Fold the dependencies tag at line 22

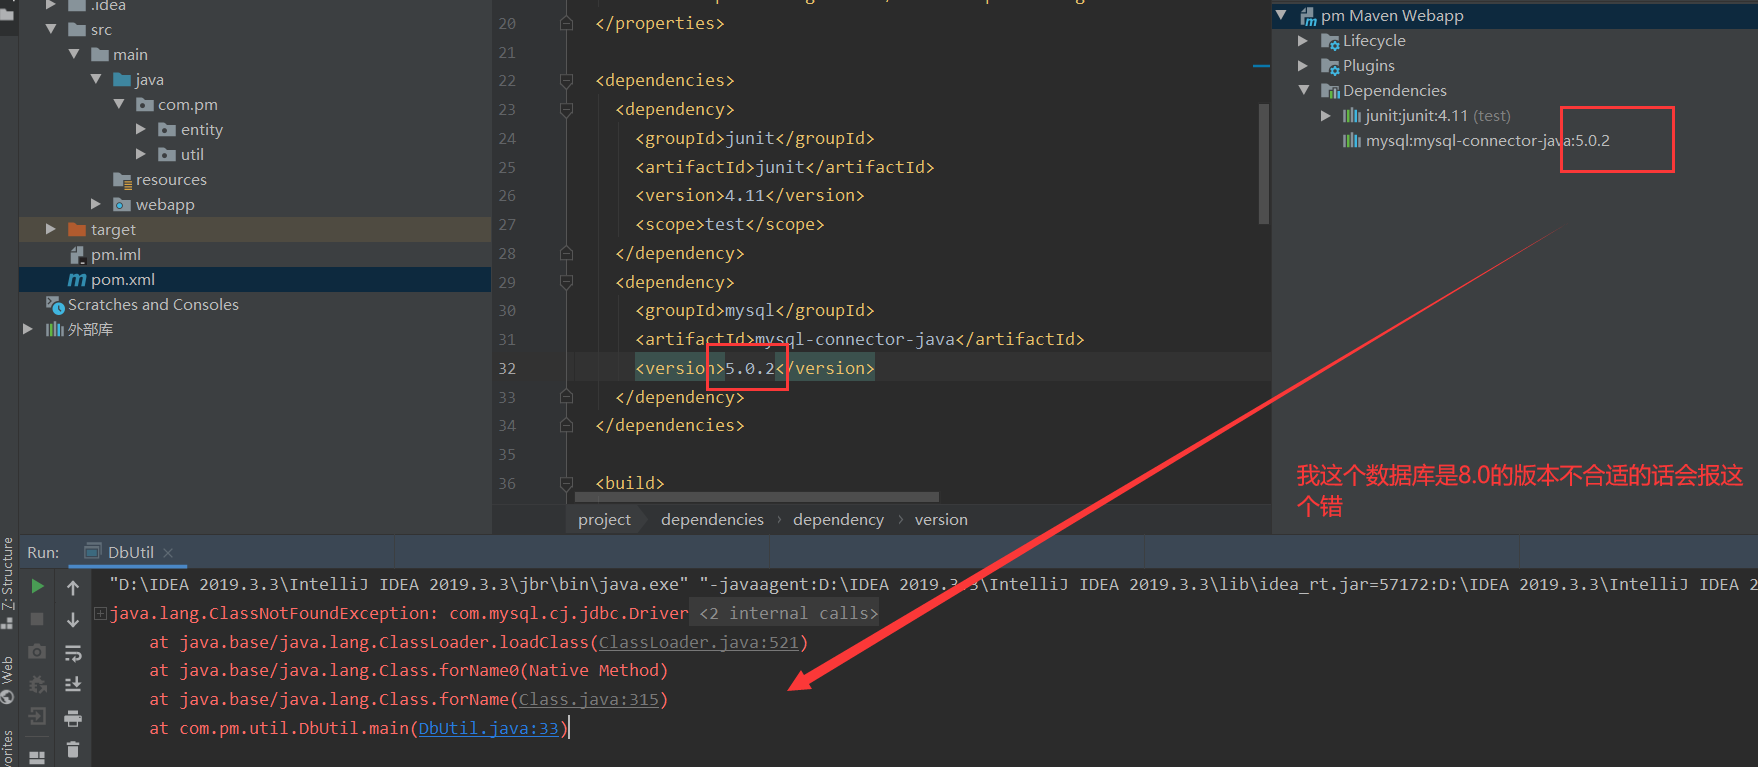566,80
